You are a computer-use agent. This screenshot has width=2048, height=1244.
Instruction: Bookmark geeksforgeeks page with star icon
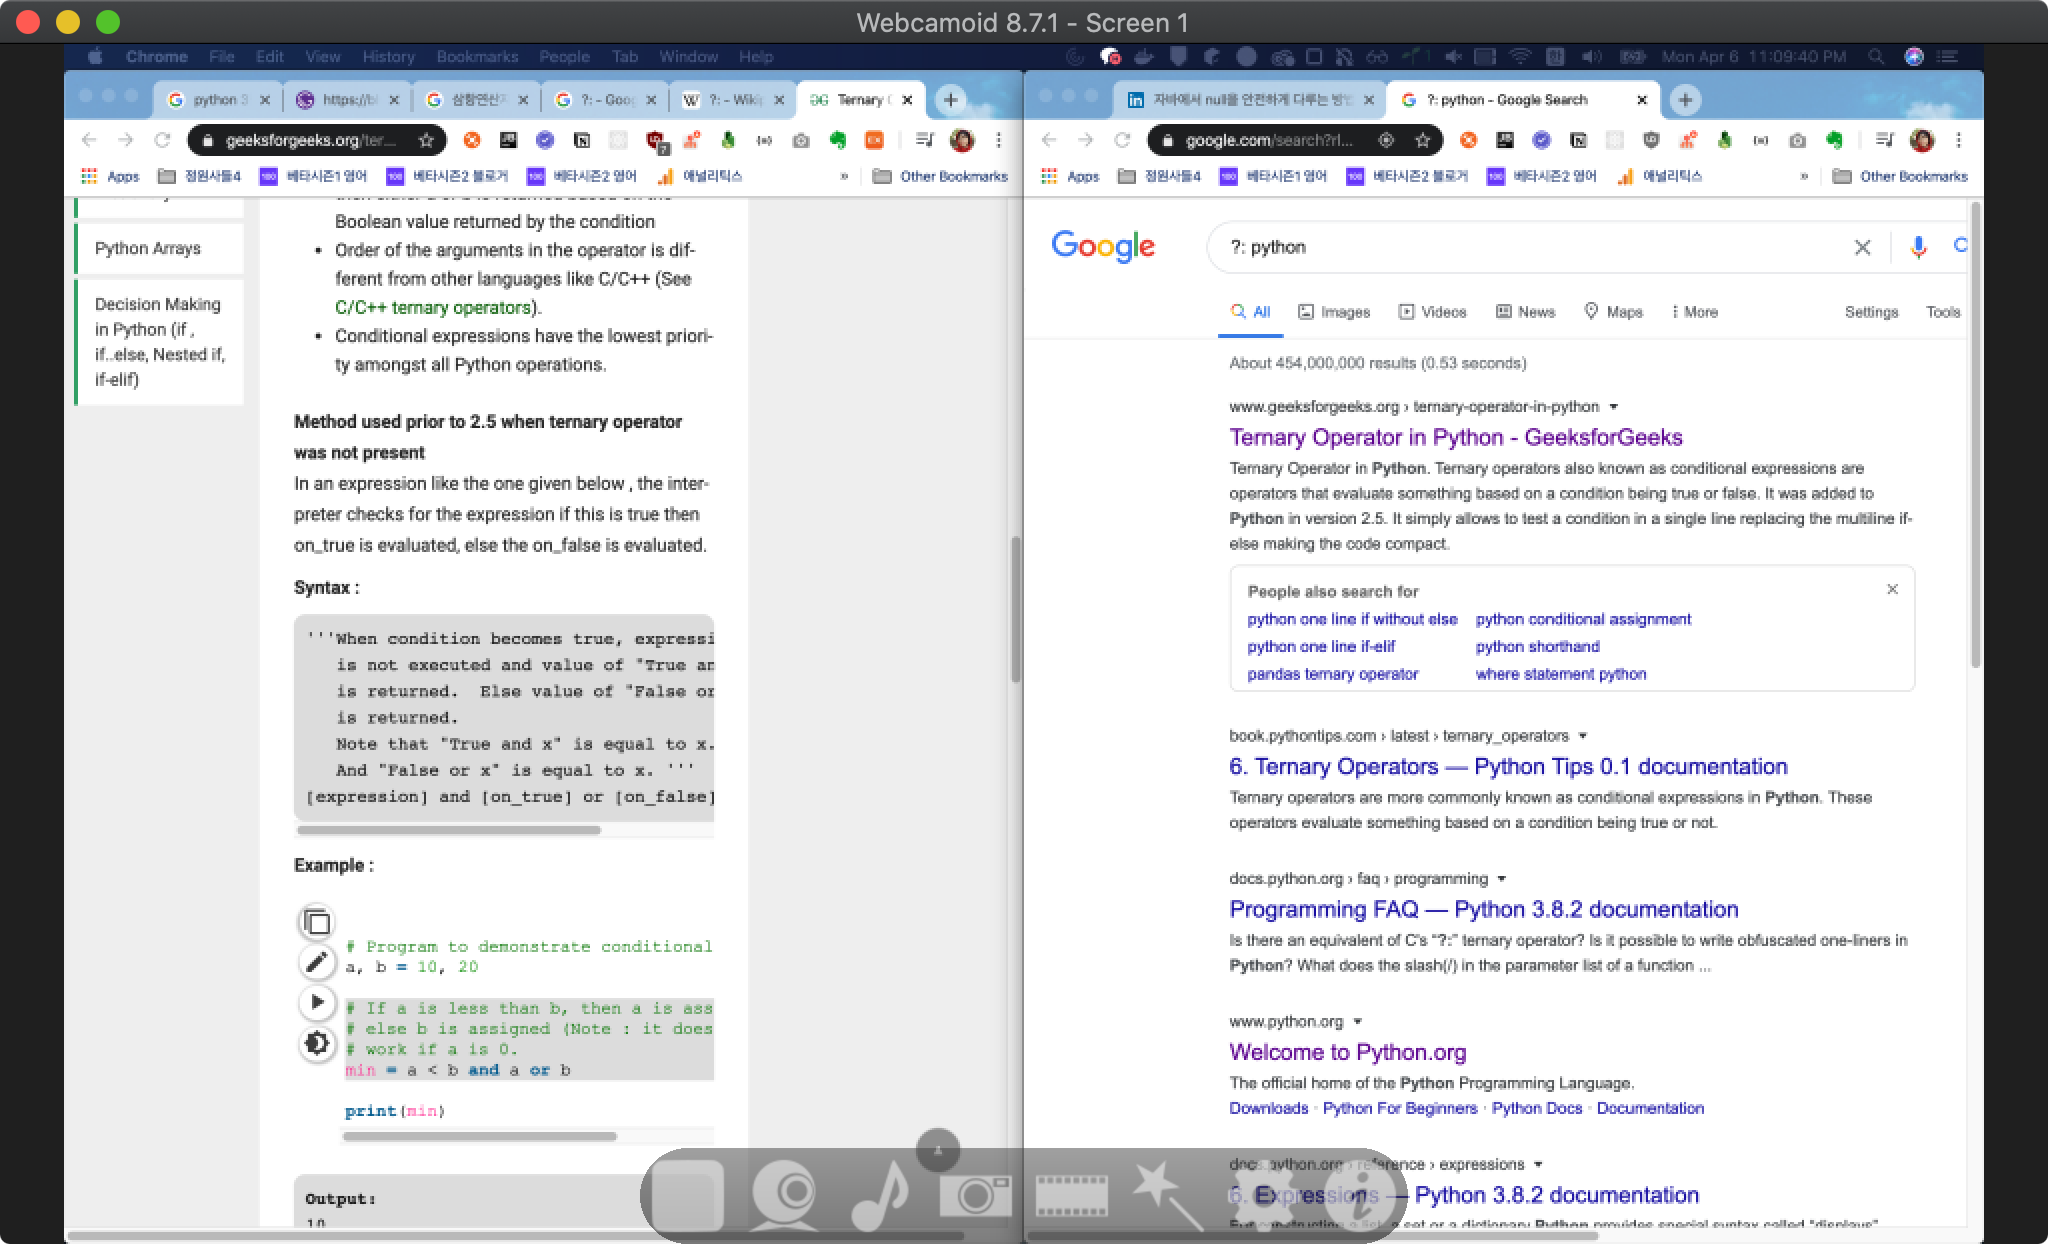pos(427,140)
